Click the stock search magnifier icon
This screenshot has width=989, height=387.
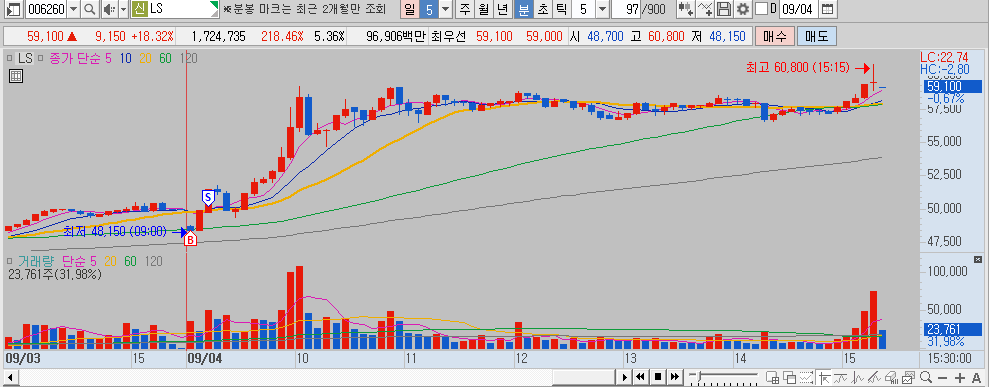(90, 9)
